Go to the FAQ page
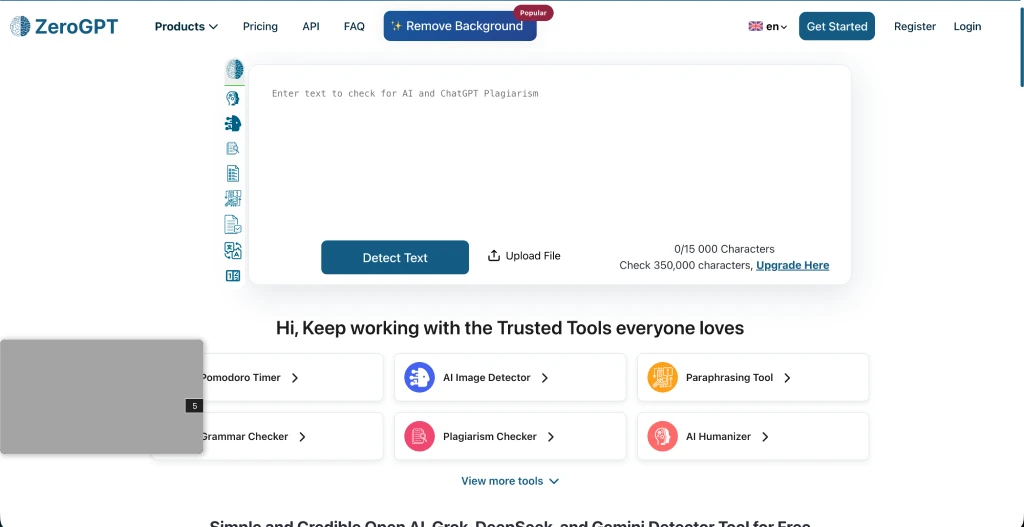The width and height of the screenshot is (1024, 527). (x=354, y=26)
